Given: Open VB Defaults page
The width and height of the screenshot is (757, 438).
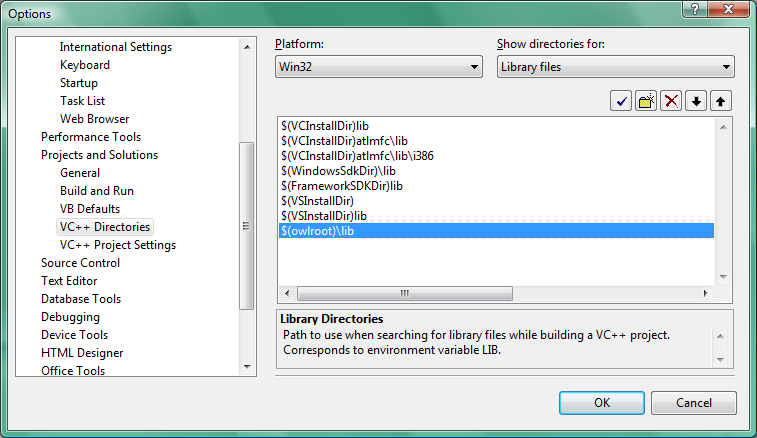Looking at the screenshot, I should point(90,209).
